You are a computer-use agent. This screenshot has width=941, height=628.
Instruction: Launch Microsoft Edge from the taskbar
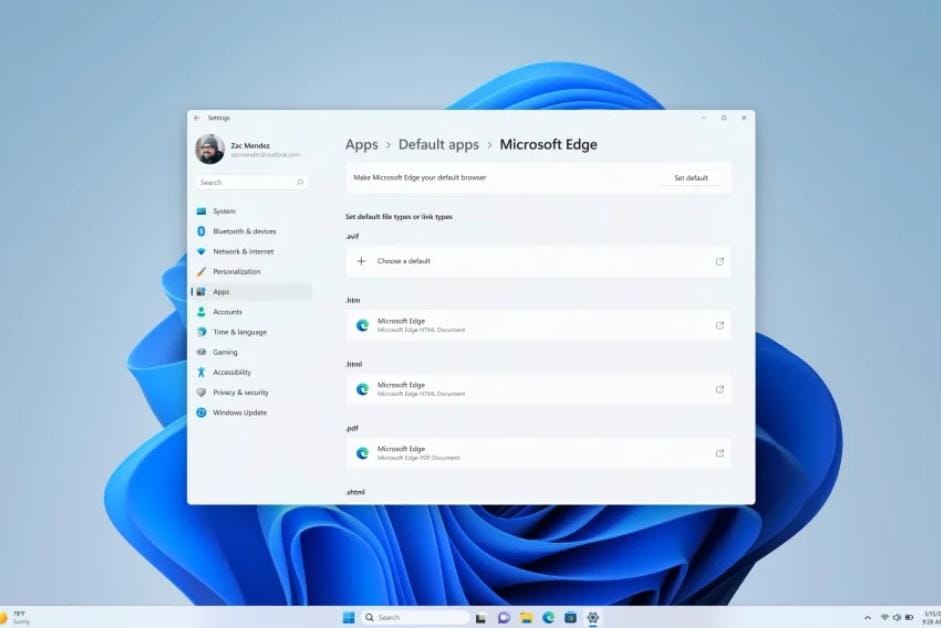549,617
